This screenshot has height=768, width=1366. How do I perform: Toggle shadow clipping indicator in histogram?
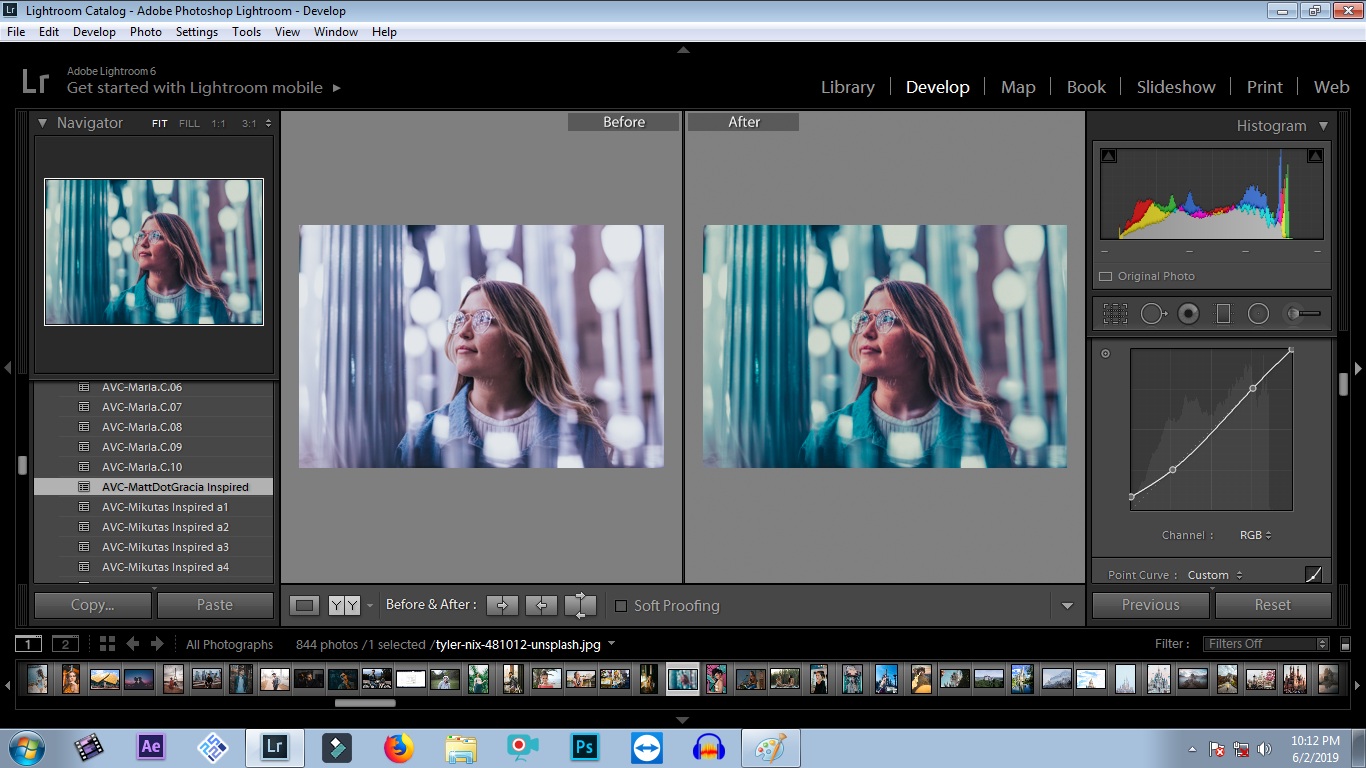pyautogui.click(x=1108, y=156)
